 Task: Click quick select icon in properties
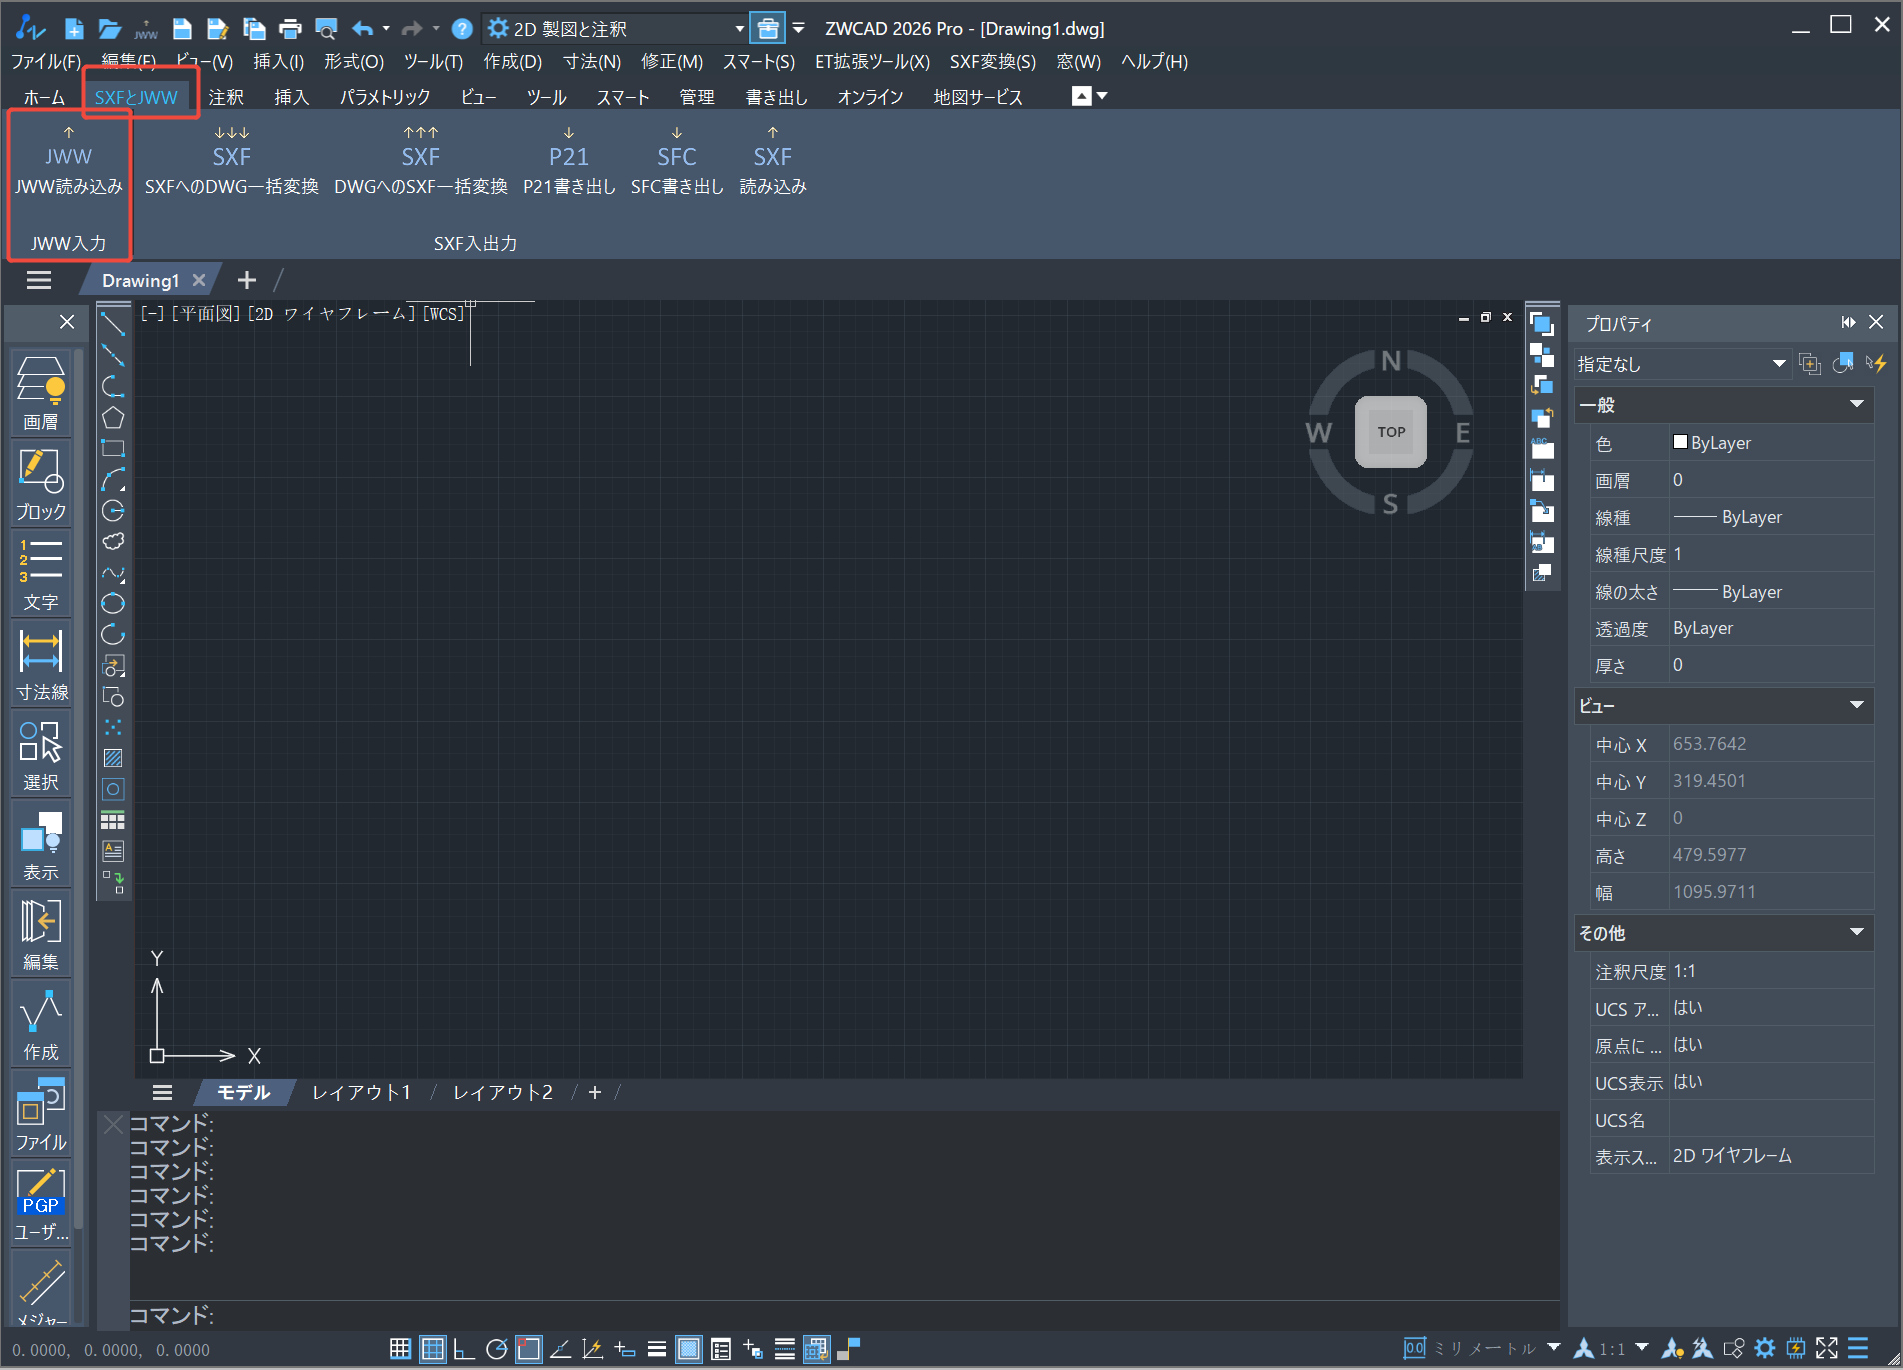(1876, 364)
